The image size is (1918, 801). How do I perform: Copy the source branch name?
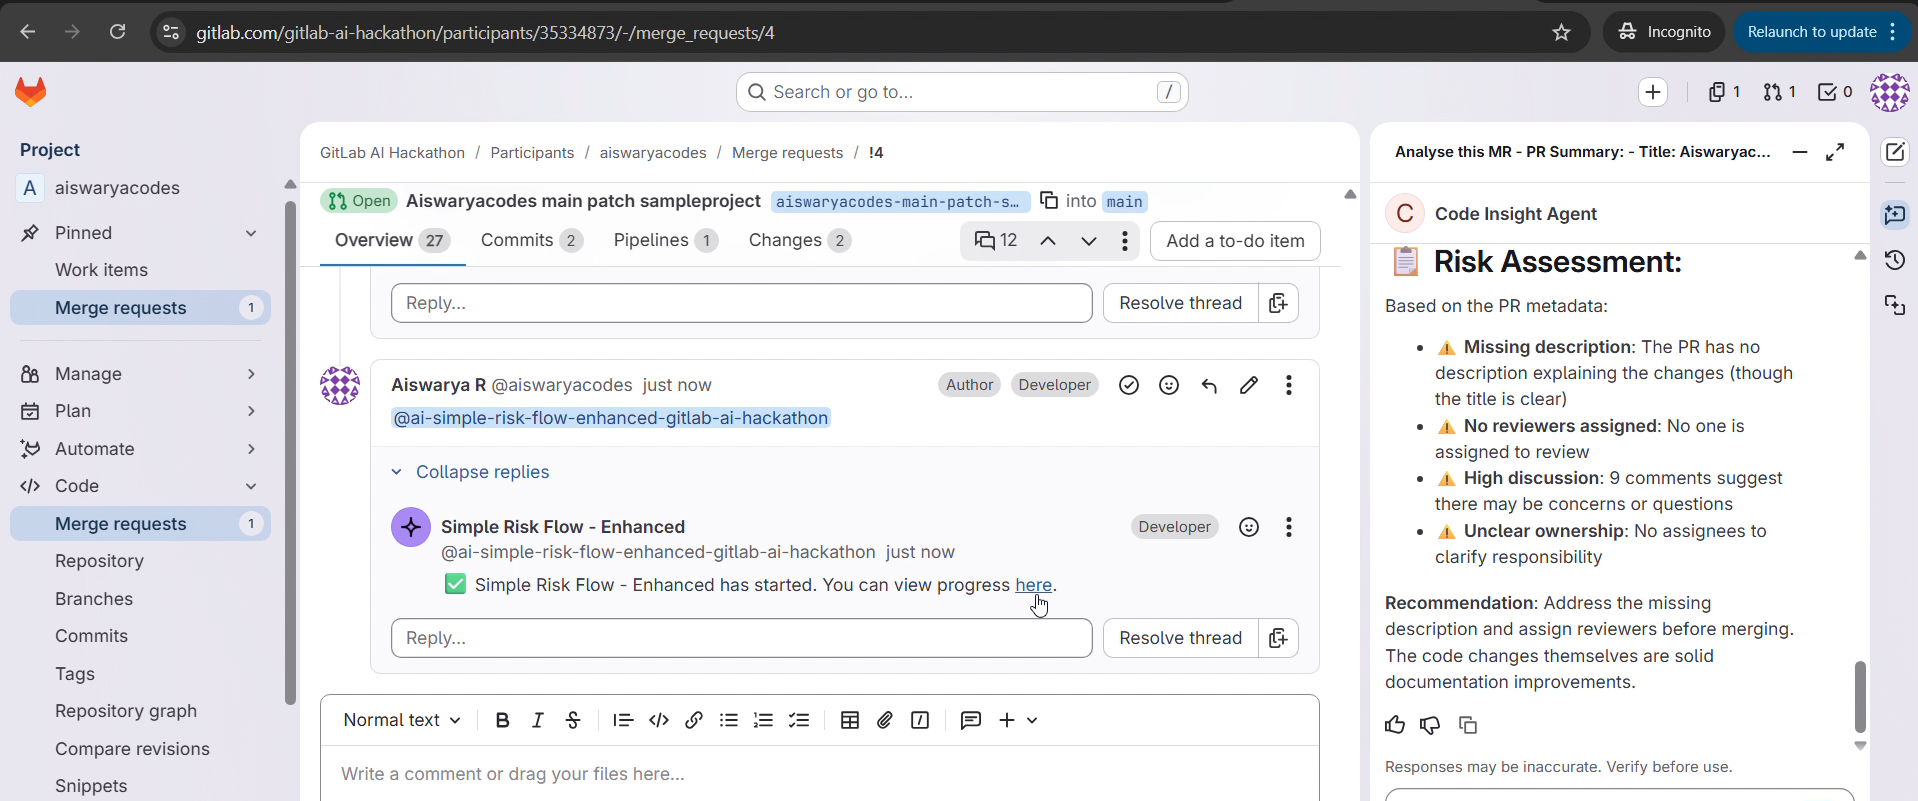pos(1049,200)
